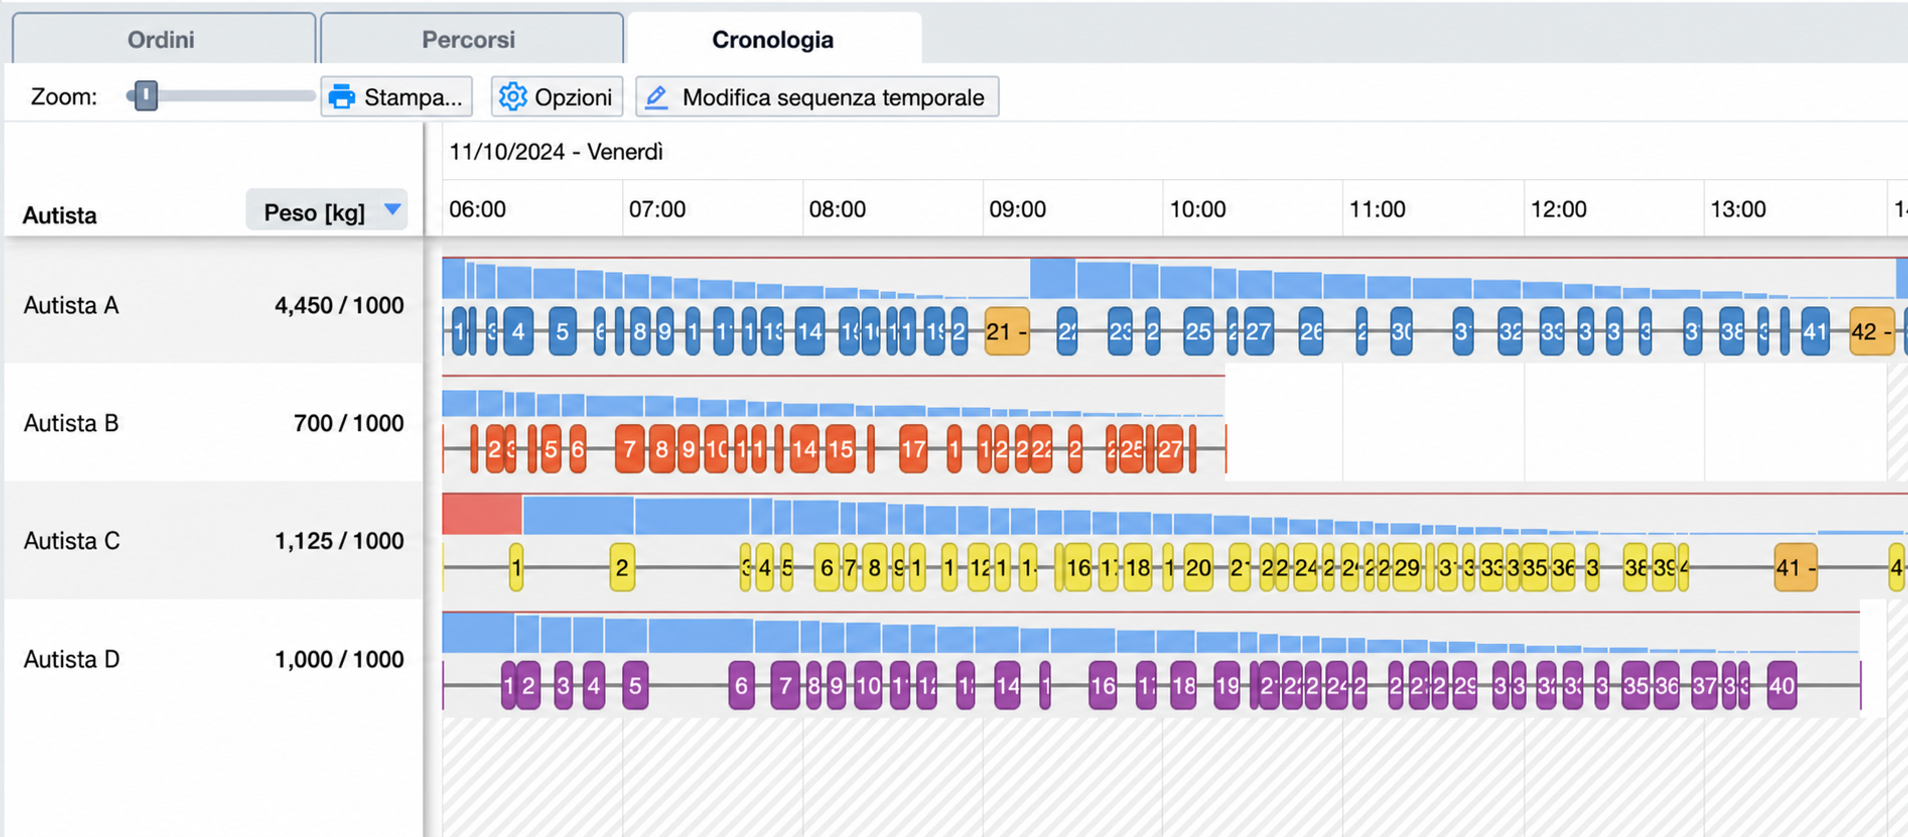Click the 1,000 / 1000 weight value
Viewport: 1908px width, 837px height.
coord(339,659)
